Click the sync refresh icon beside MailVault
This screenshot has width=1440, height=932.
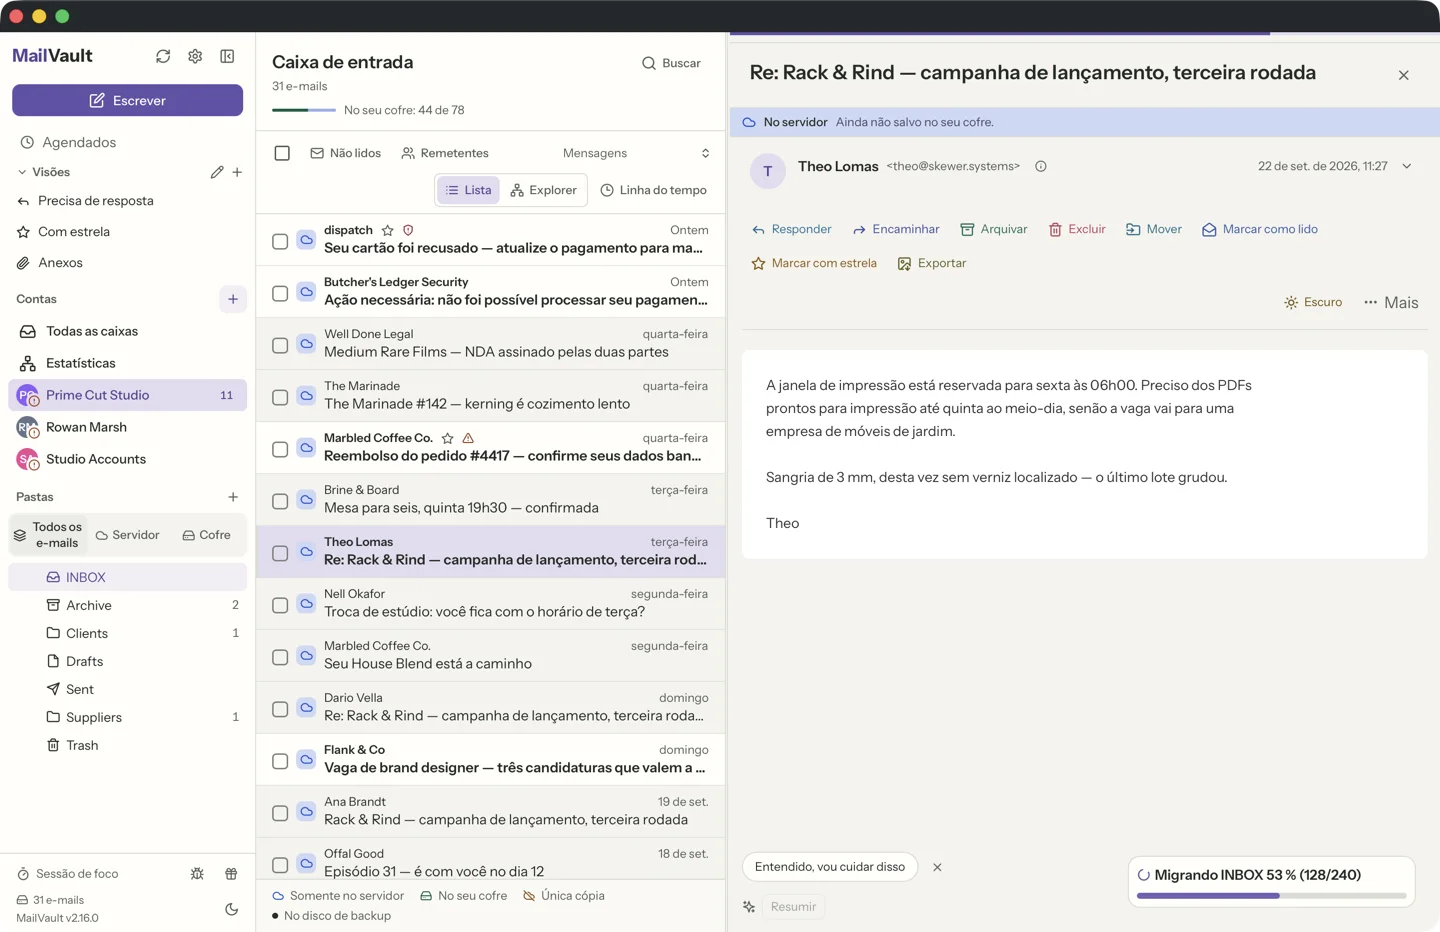coord(163,56)
